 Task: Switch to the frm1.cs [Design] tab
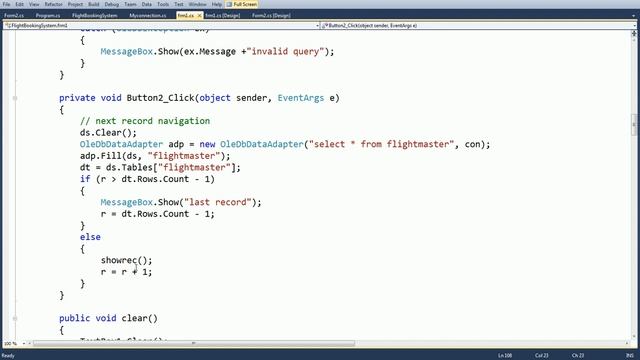222,16
